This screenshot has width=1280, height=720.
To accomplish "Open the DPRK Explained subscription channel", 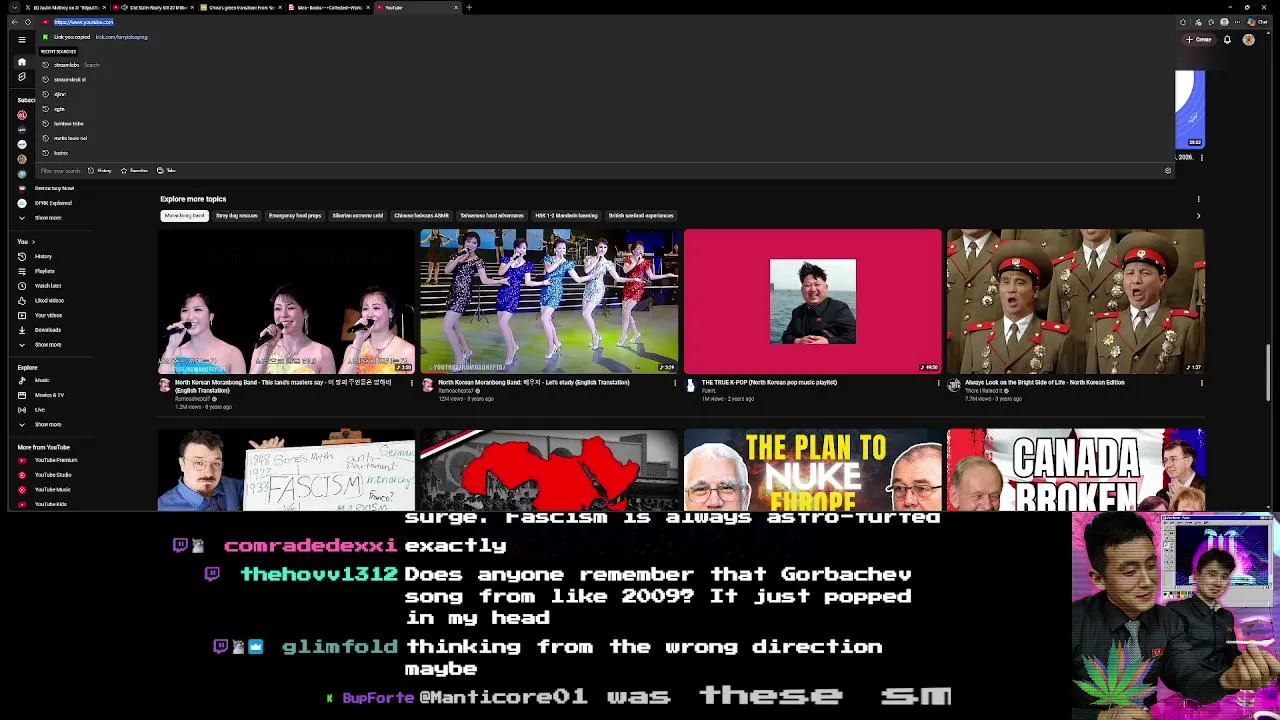I will [x=45, y=203].
